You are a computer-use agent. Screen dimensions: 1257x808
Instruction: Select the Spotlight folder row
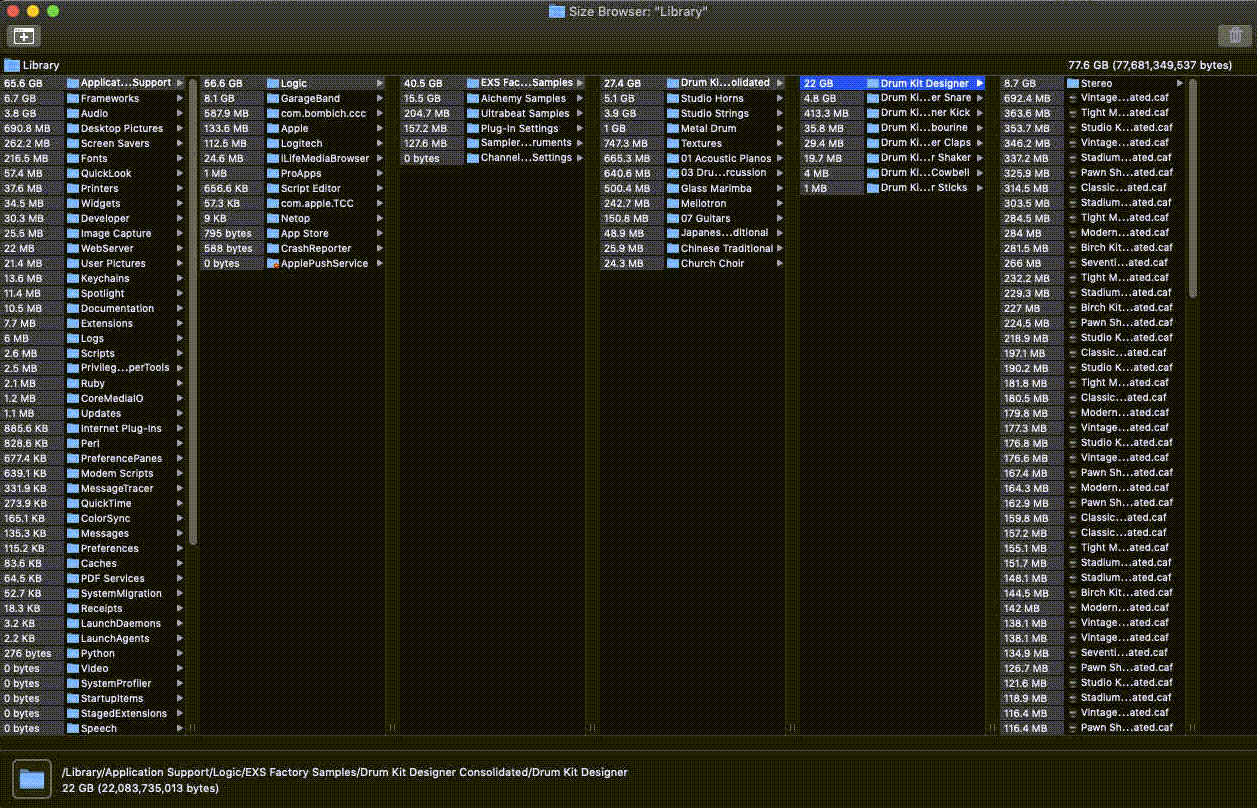tap(93, 293)
